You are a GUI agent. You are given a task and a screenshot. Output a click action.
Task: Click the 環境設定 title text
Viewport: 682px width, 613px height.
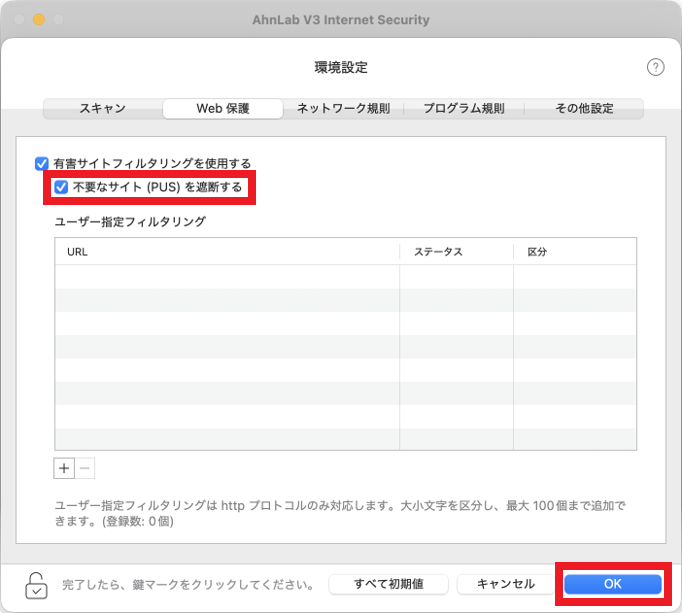pos(341,67)
